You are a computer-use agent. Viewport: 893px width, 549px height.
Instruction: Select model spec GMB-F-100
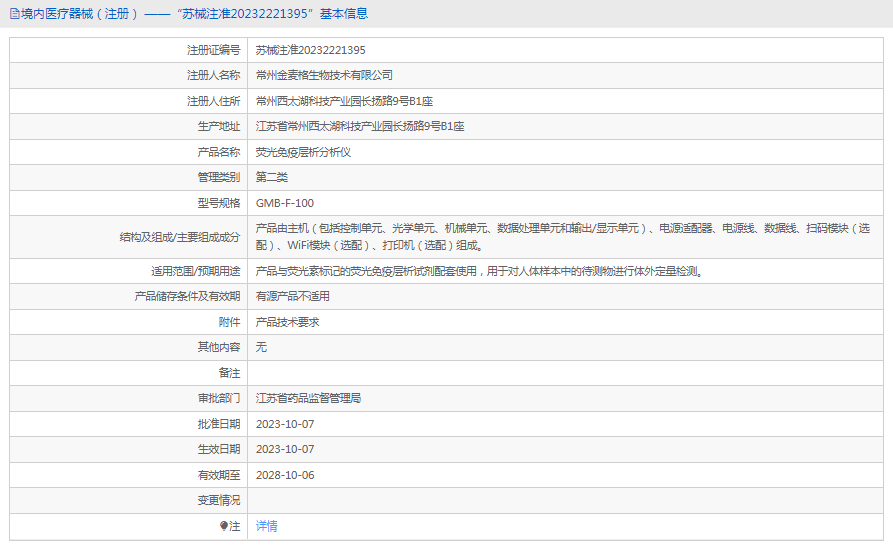tap(285, 203)
